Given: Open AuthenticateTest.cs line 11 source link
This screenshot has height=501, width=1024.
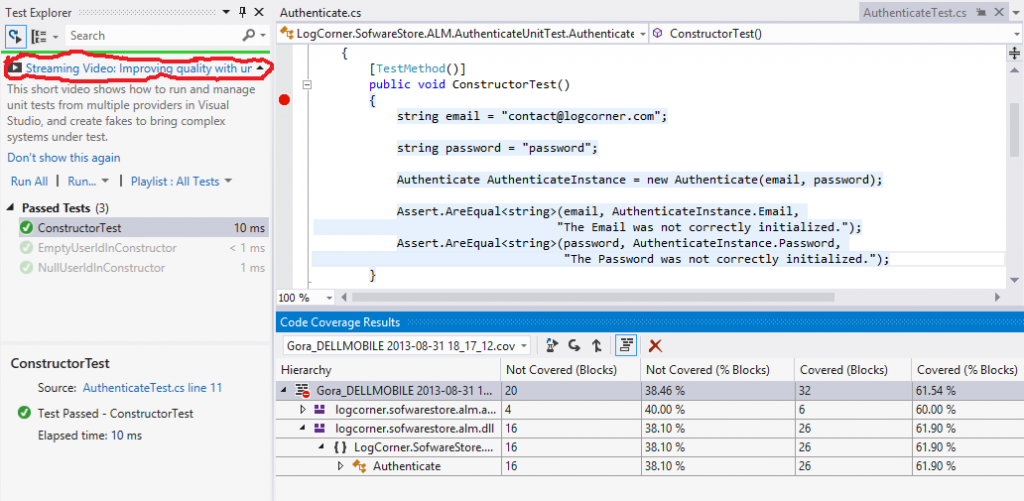Looking at the screenshot, I should [x=152, y=388].
